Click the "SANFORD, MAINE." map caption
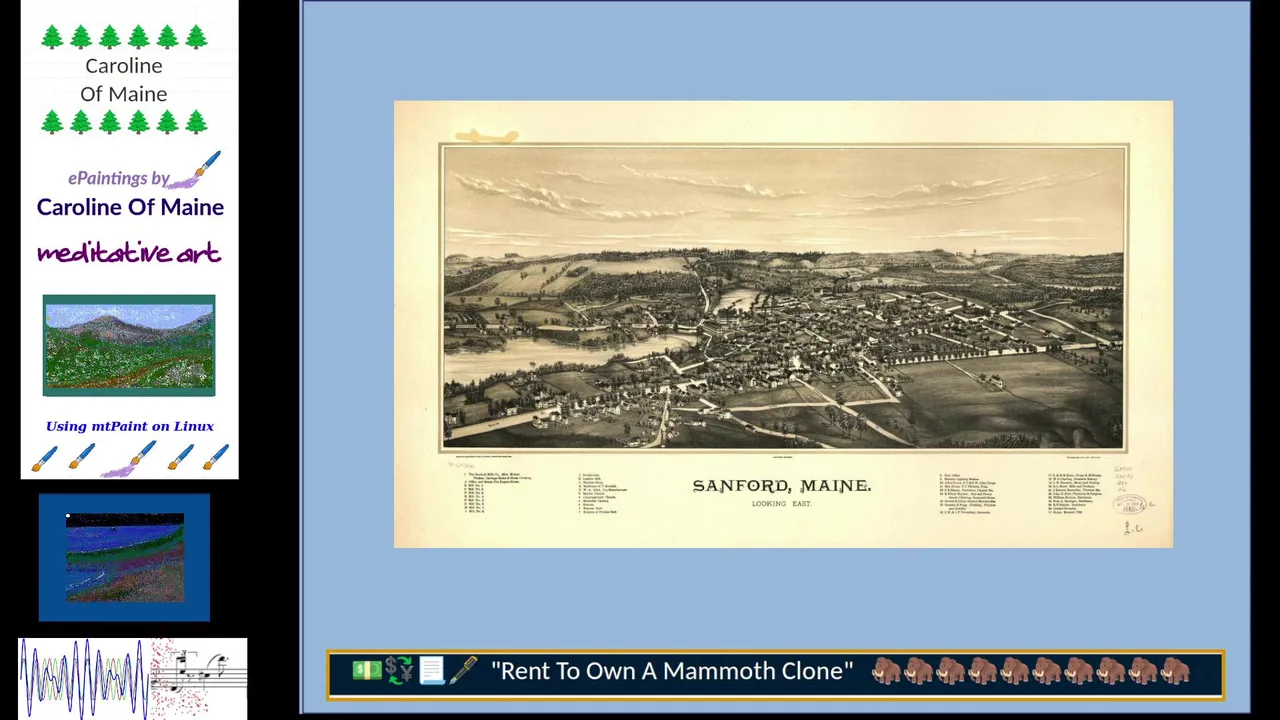This screenshot has width=1280, height=720. (x=782, y=486)
